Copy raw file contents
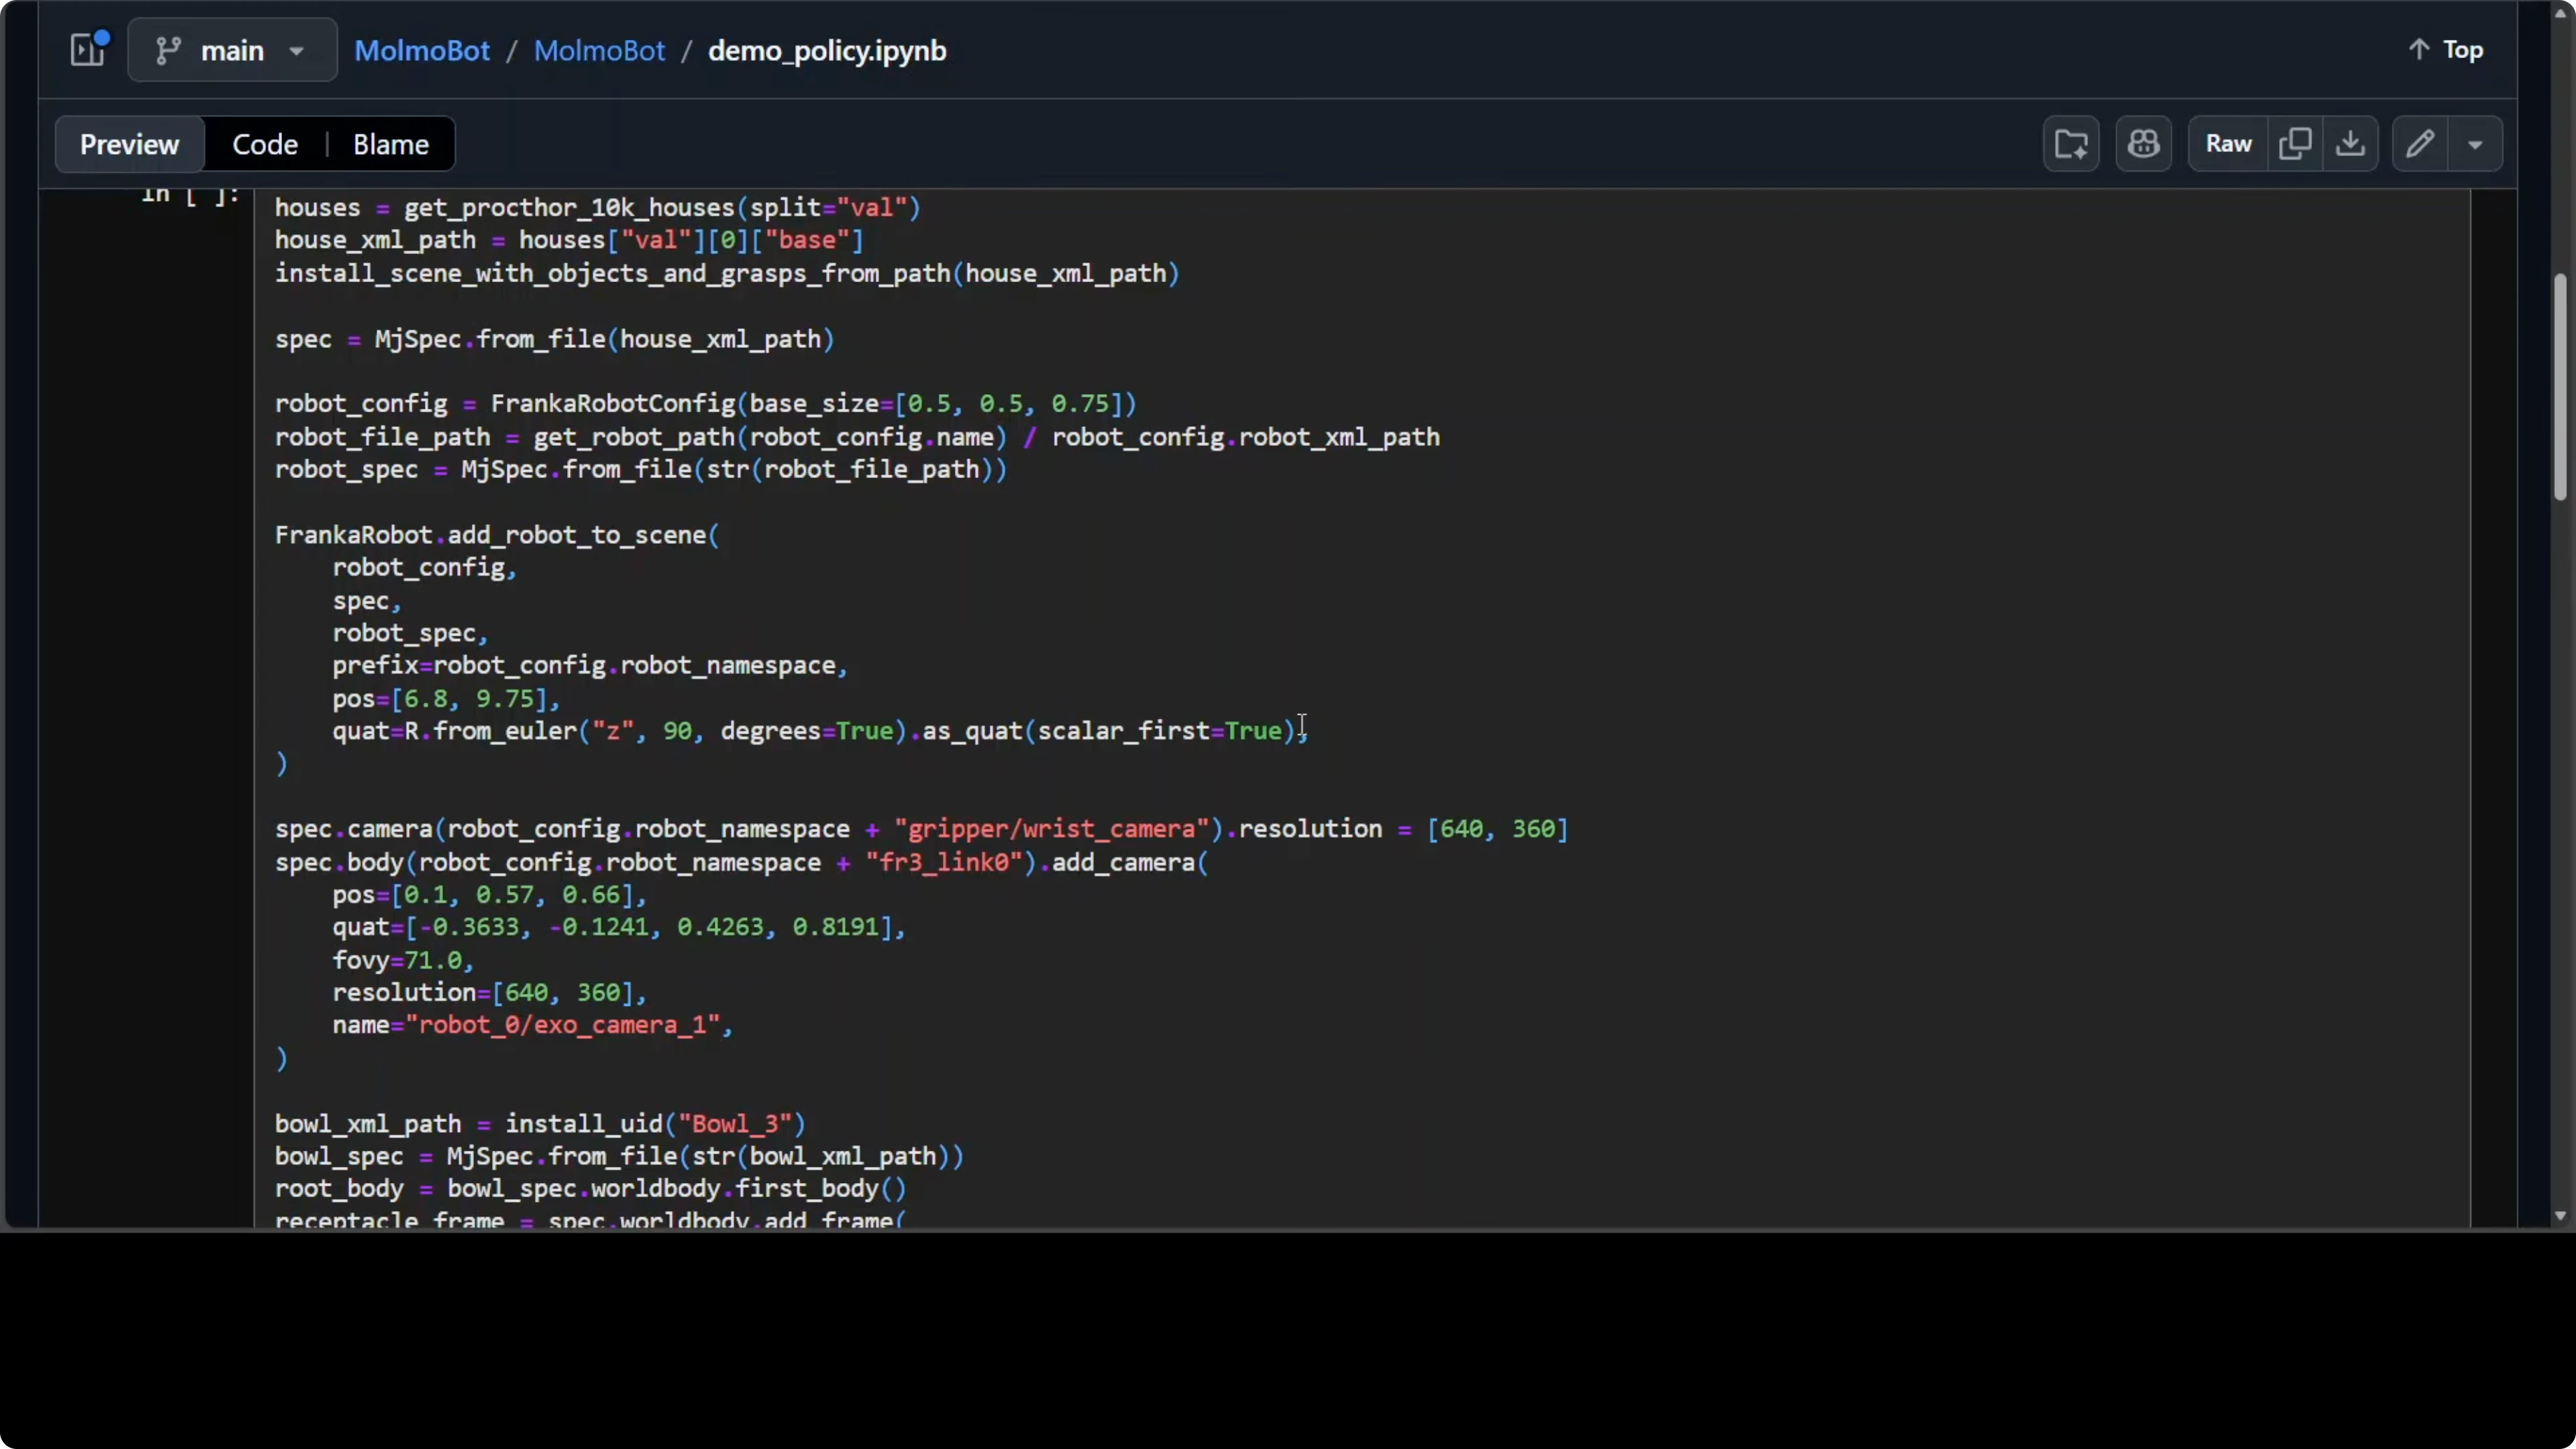 [2294, 144]
